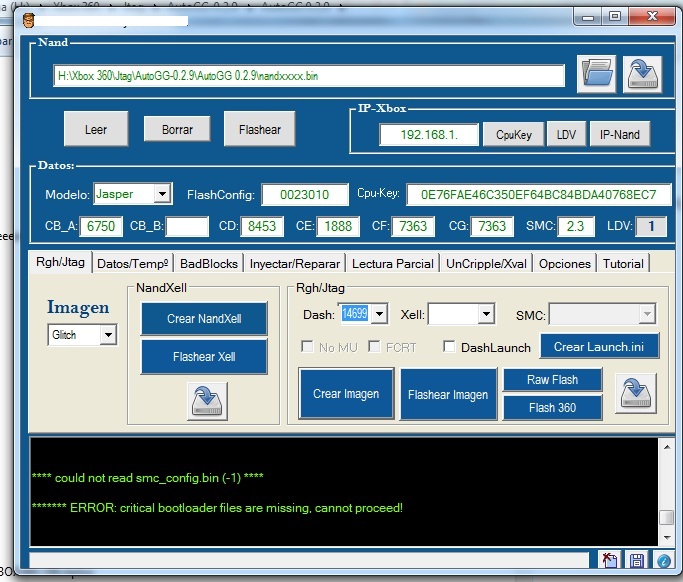This screenshot has width=683, height=582.
Task: Click the SMC 2.3 value field
Action: pyautogui.click(x=575, y=226)
